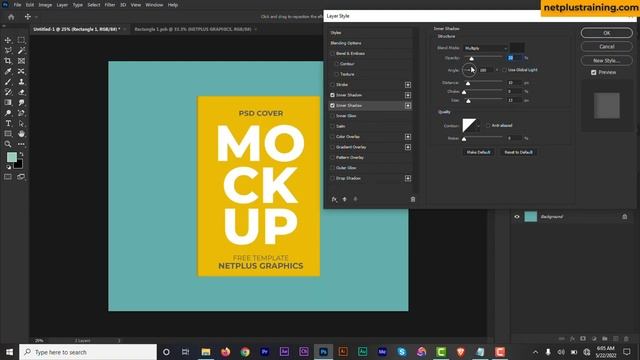The width and height of the screenshot is (640, 360).
Task: Select the Eyedropper tool
Action: [8, 71]
